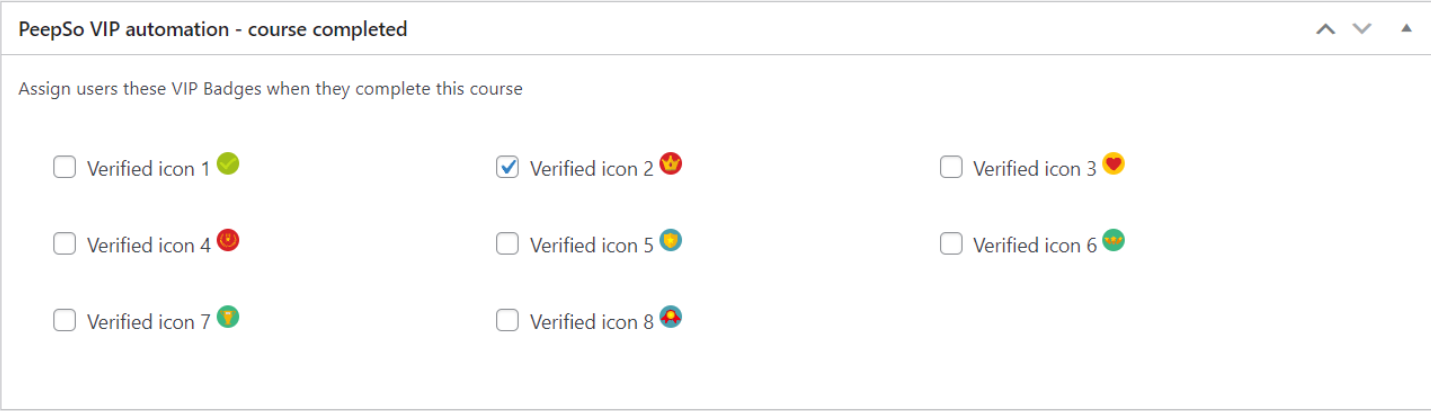Tick the Verified icon 7 checkbox
The width and height of the screenshot is (1431, 411).
pos(65,320)
